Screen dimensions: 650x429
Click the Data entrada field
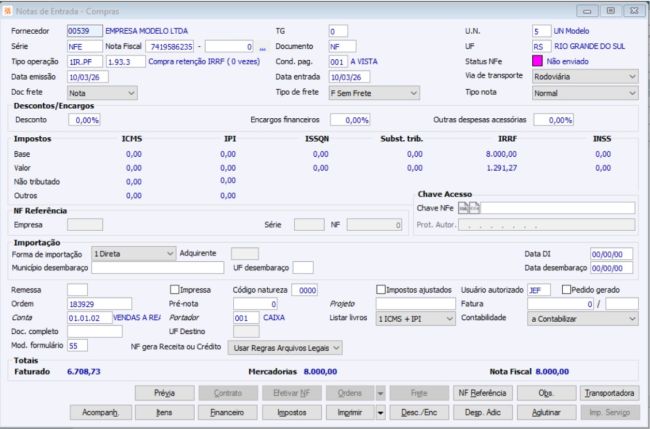[349, 77]
